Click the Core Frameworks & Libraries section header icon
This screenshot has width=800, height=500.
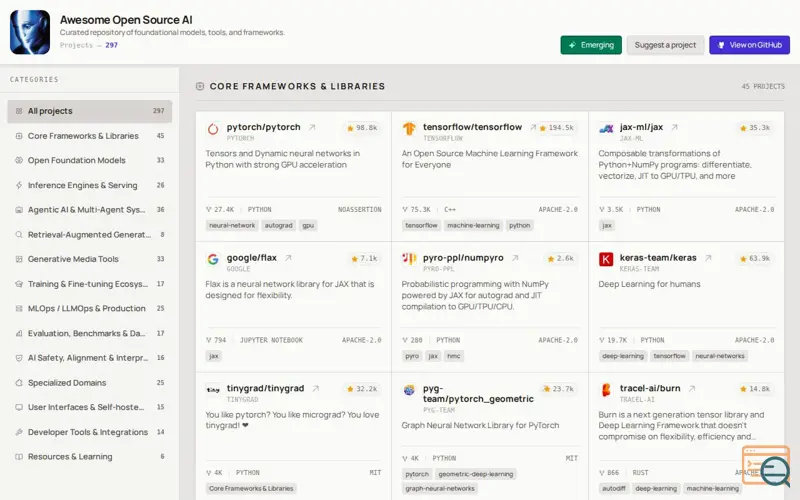(200, 86)
